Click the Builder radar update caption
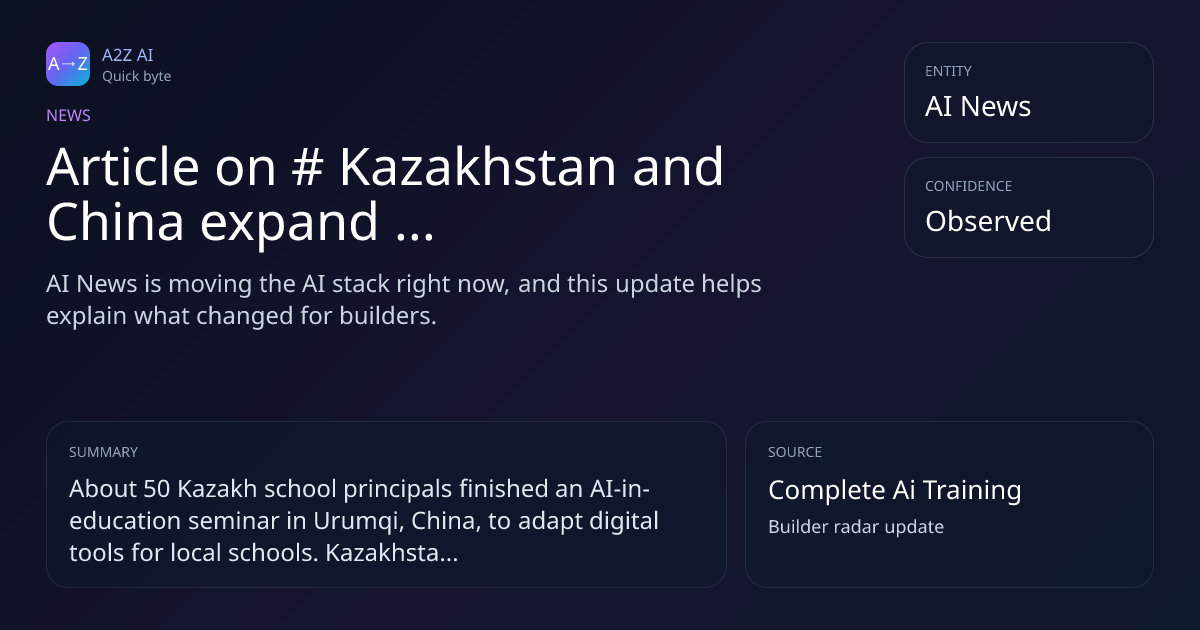Screen dimensions: 1200x630 point(856,526)
